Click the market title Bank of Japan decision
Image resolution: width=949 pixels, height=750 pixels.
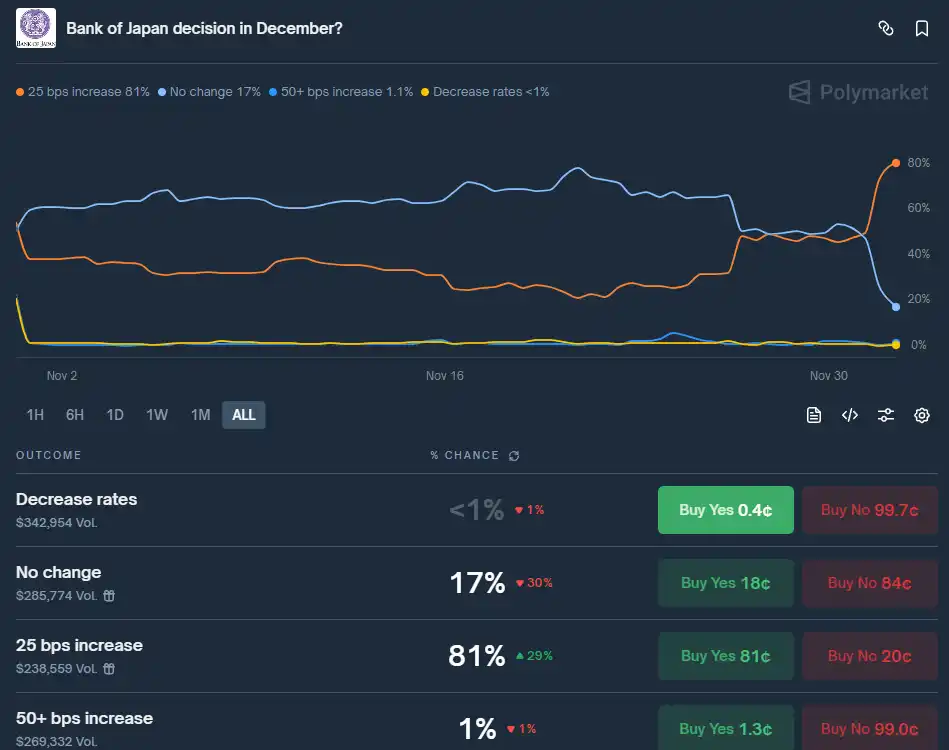204,28
